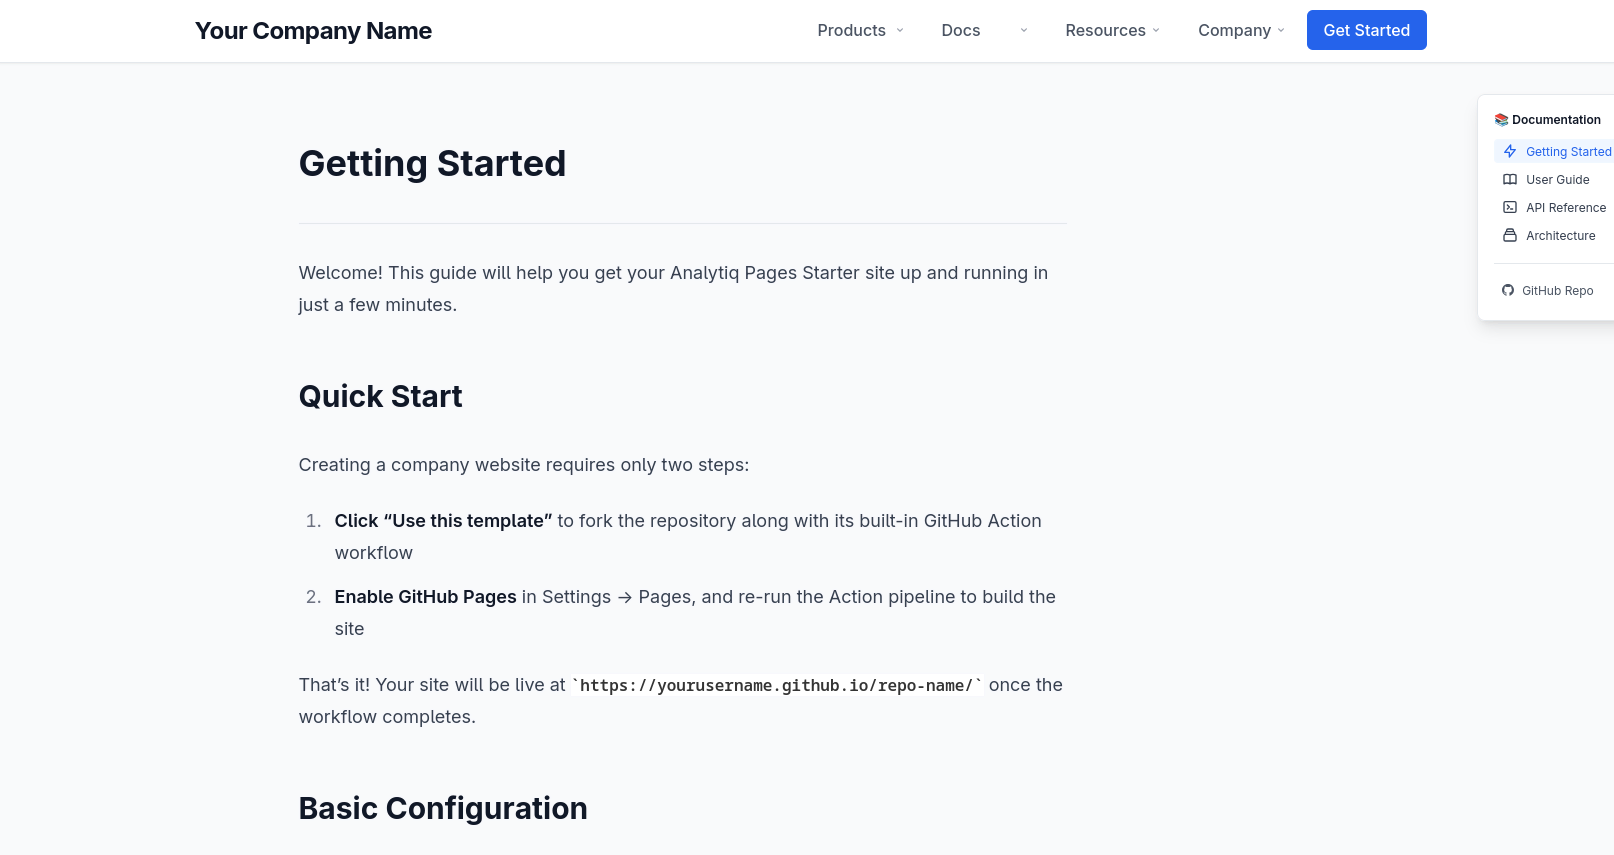The width and height of the screenshot is (1614, 855).
Task: Expand the Resources dropdown chevron
Action: click(x=1156, y=30)
